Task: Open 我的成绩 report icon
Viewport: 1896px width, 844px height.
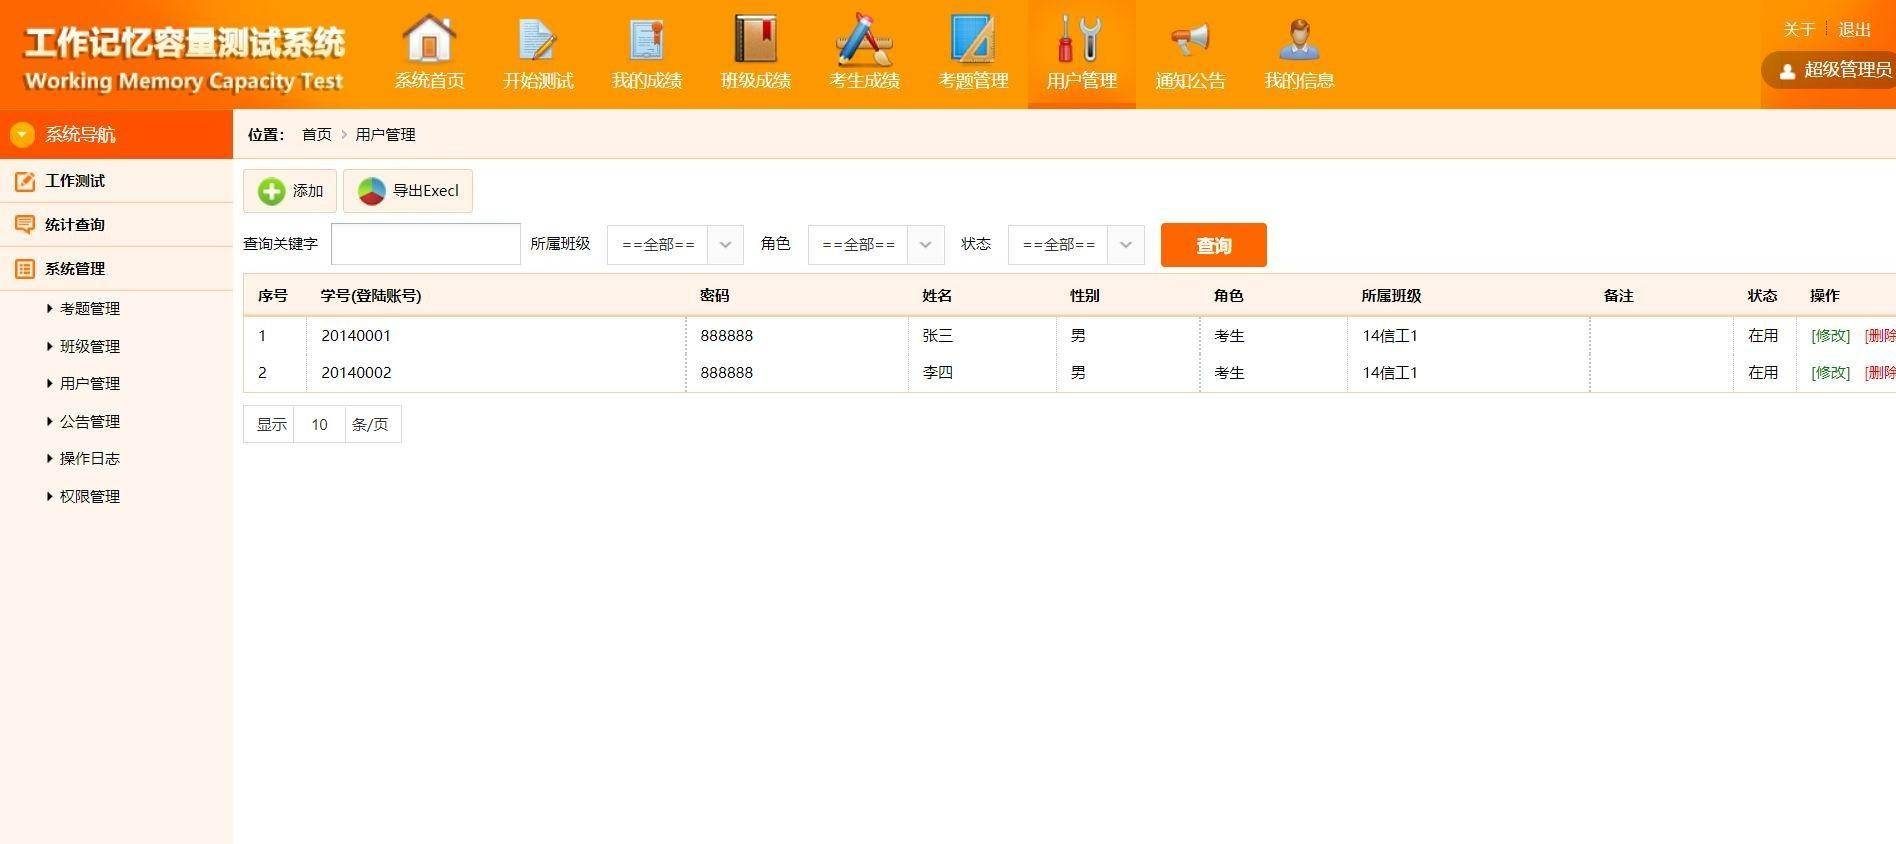Action: click(x=647, y=40)
